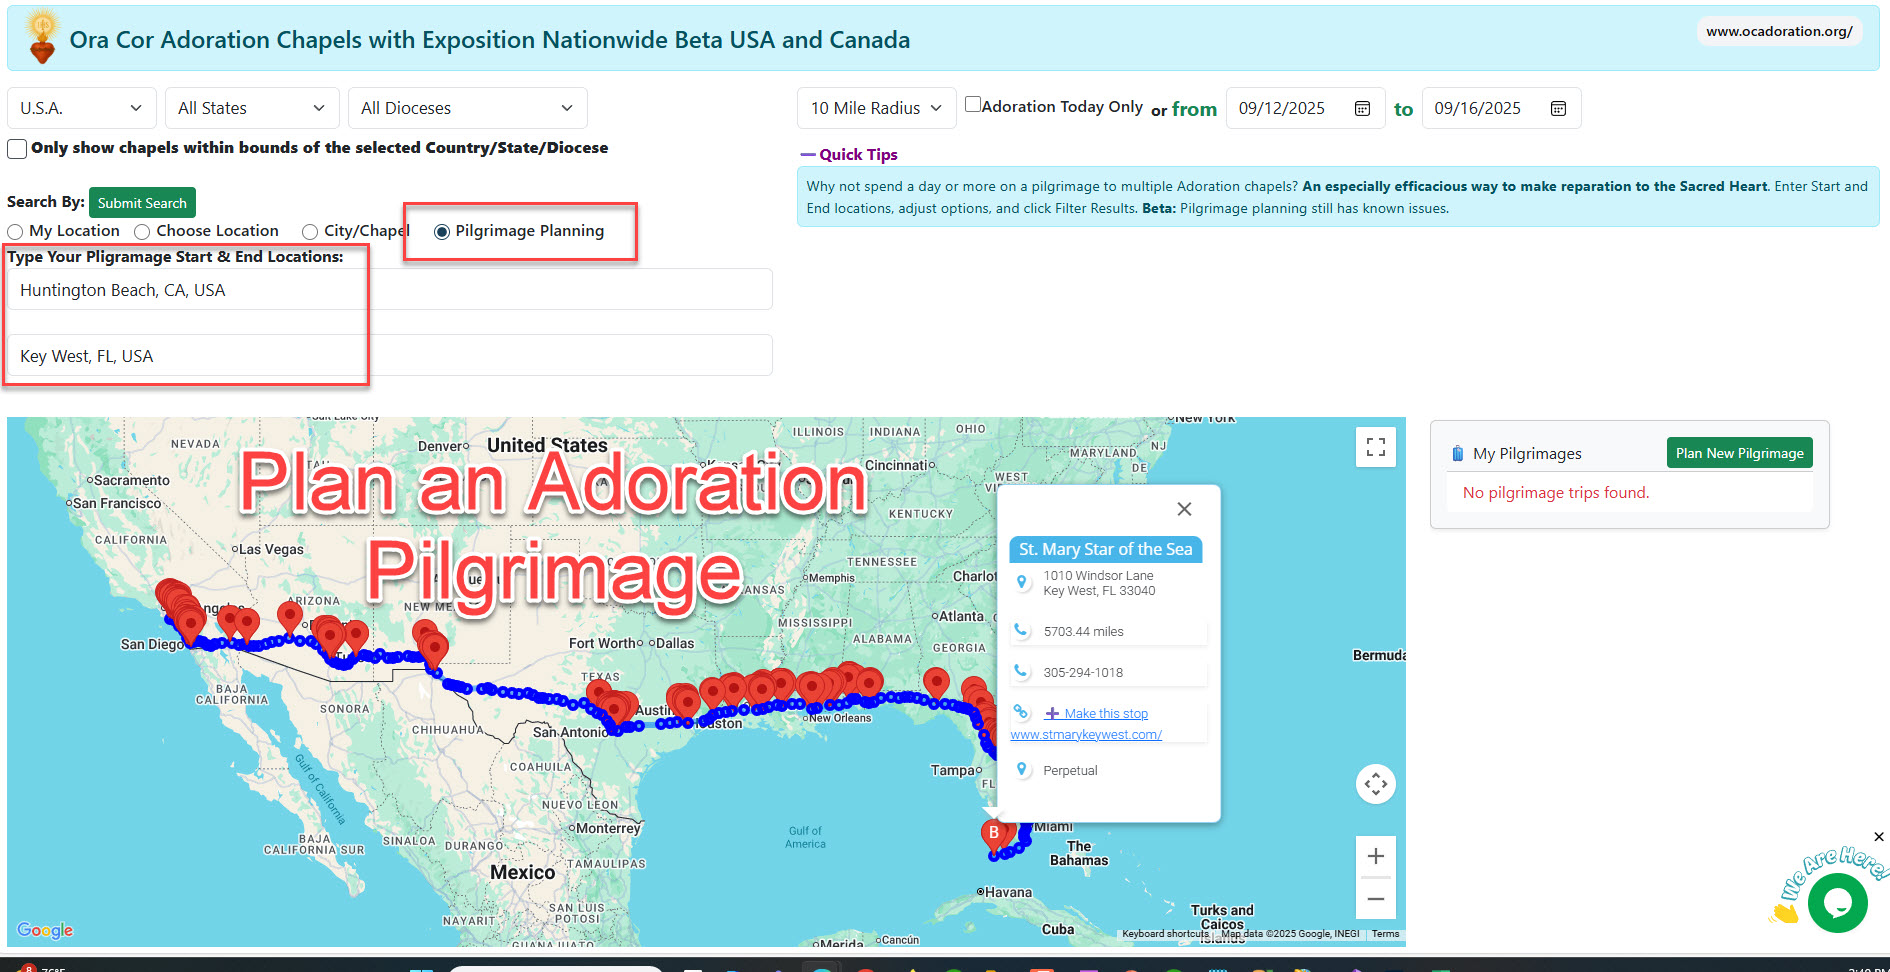The image size is (1890, 972).
Task: Open the green chat widget bubble
Action: tap(1837, 903)
